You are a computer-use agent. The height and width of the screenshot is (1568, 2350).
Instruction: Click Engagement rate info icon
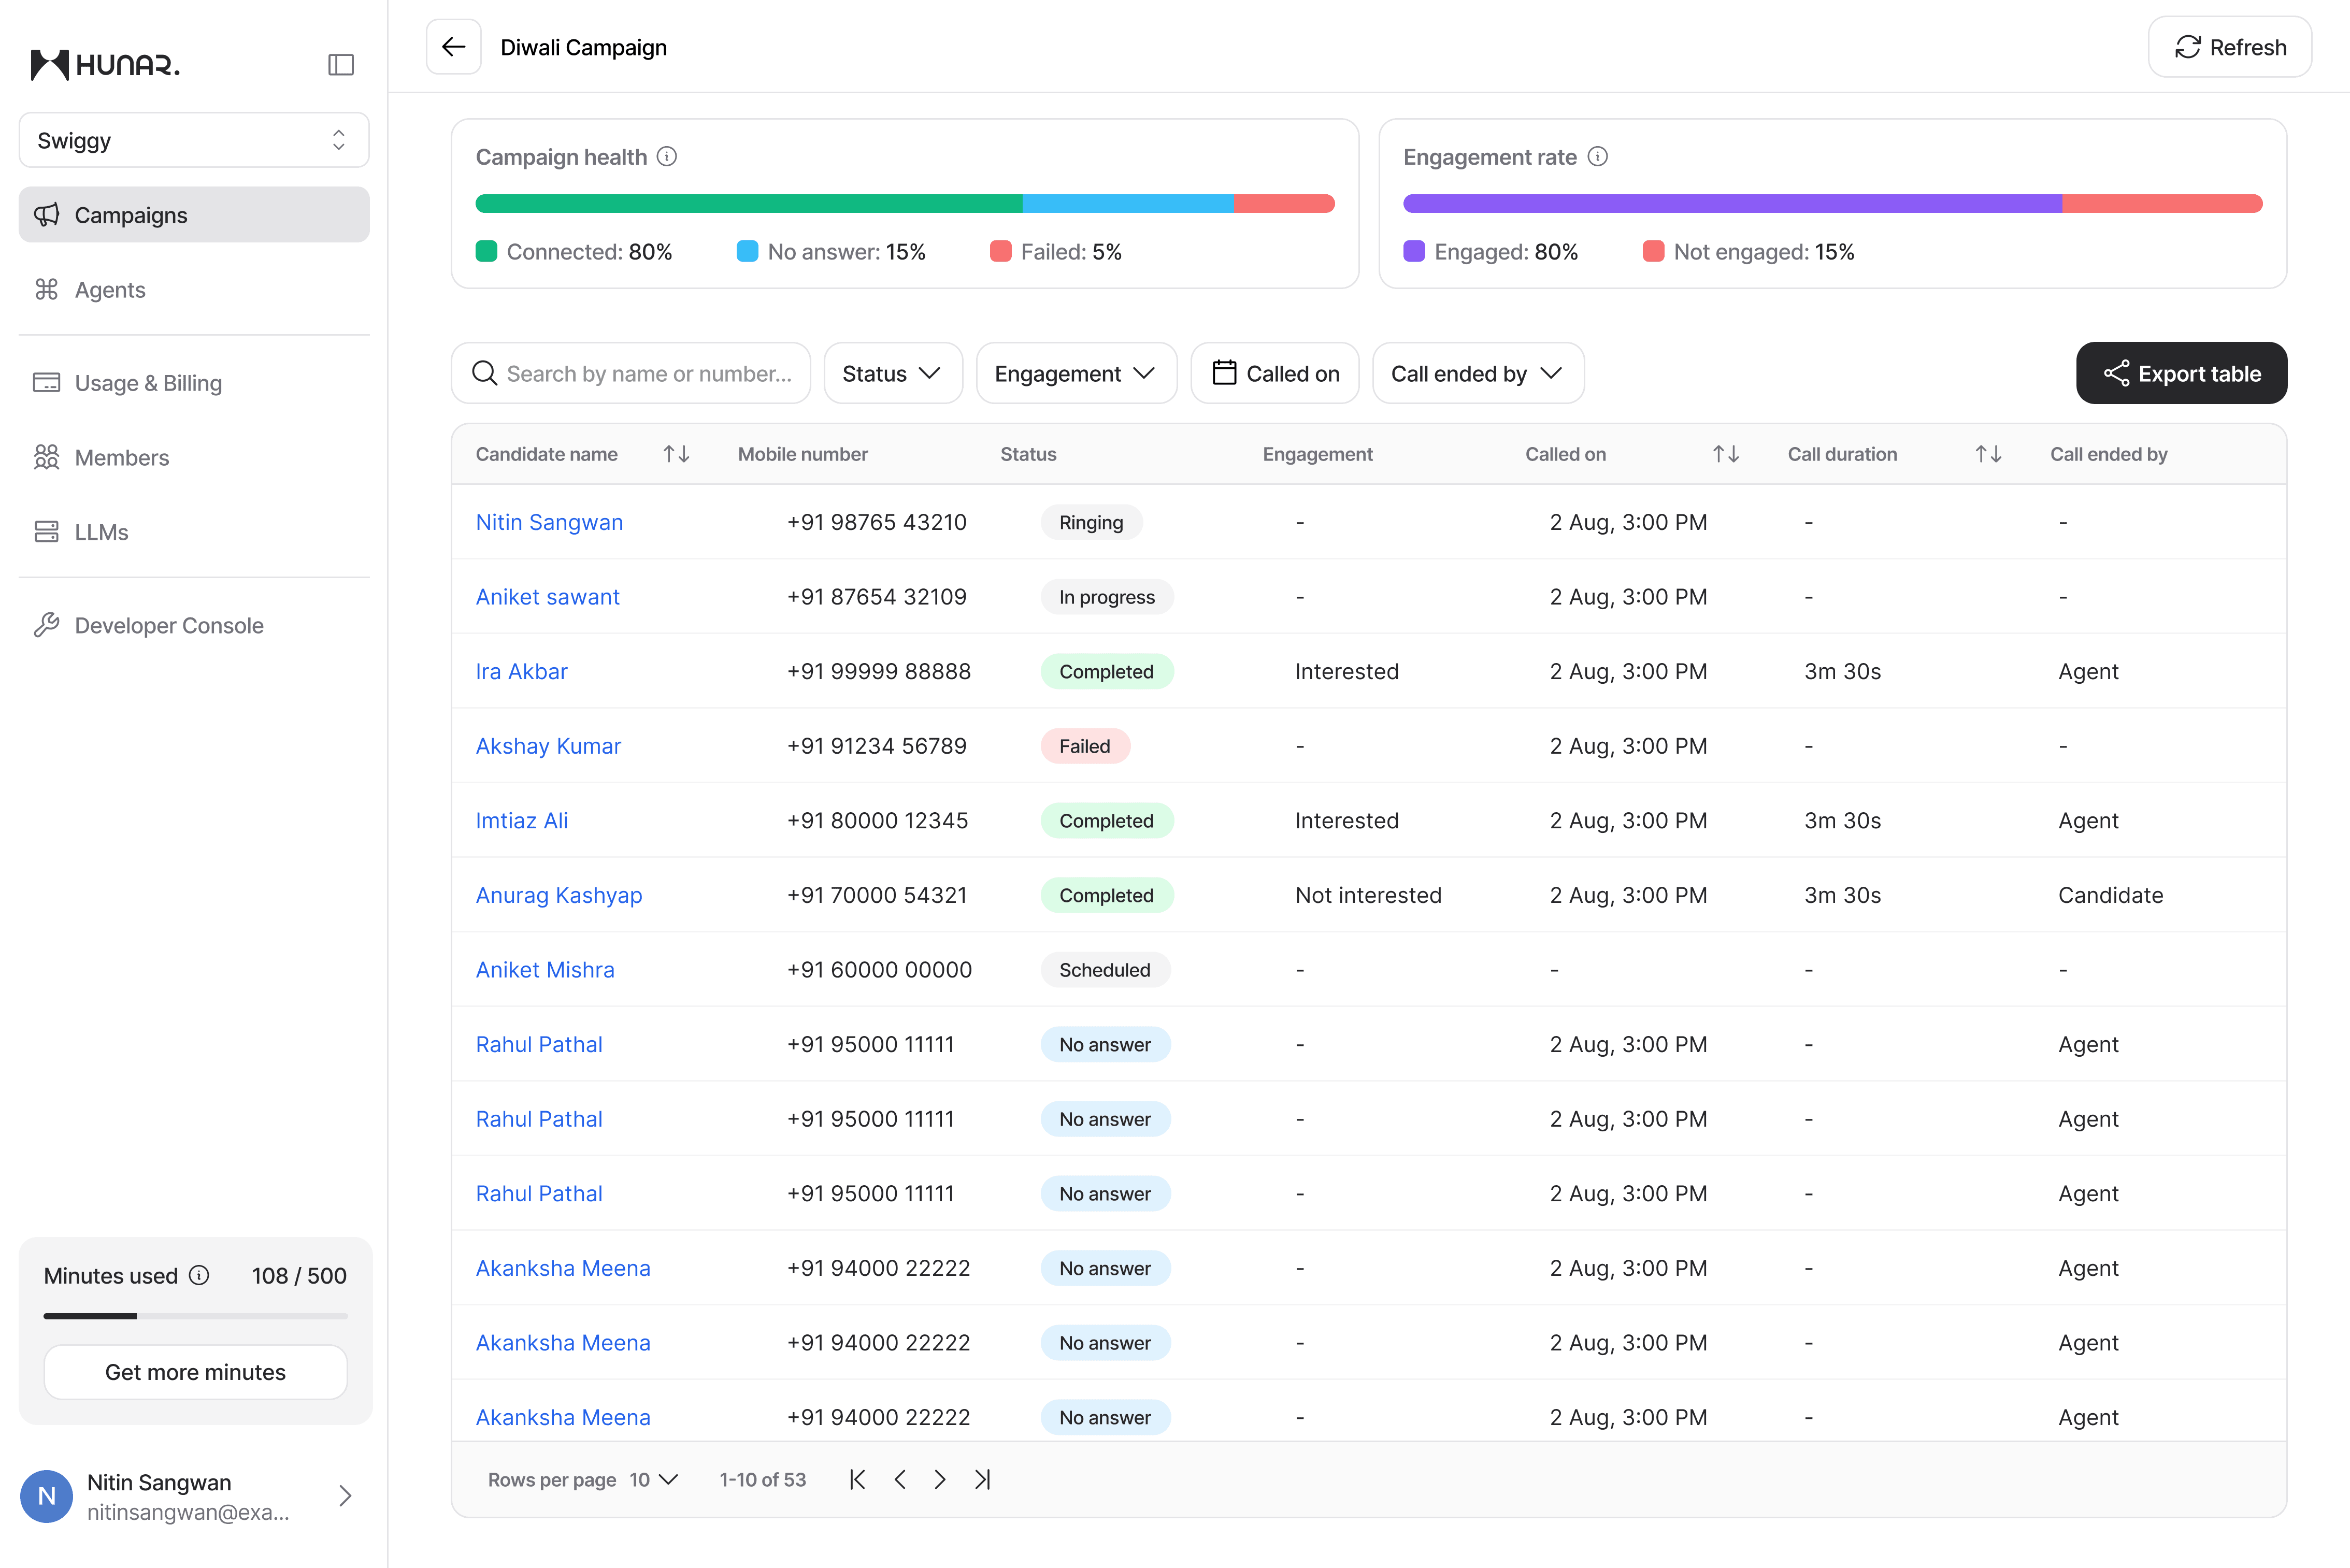[x=1598, y=157]
